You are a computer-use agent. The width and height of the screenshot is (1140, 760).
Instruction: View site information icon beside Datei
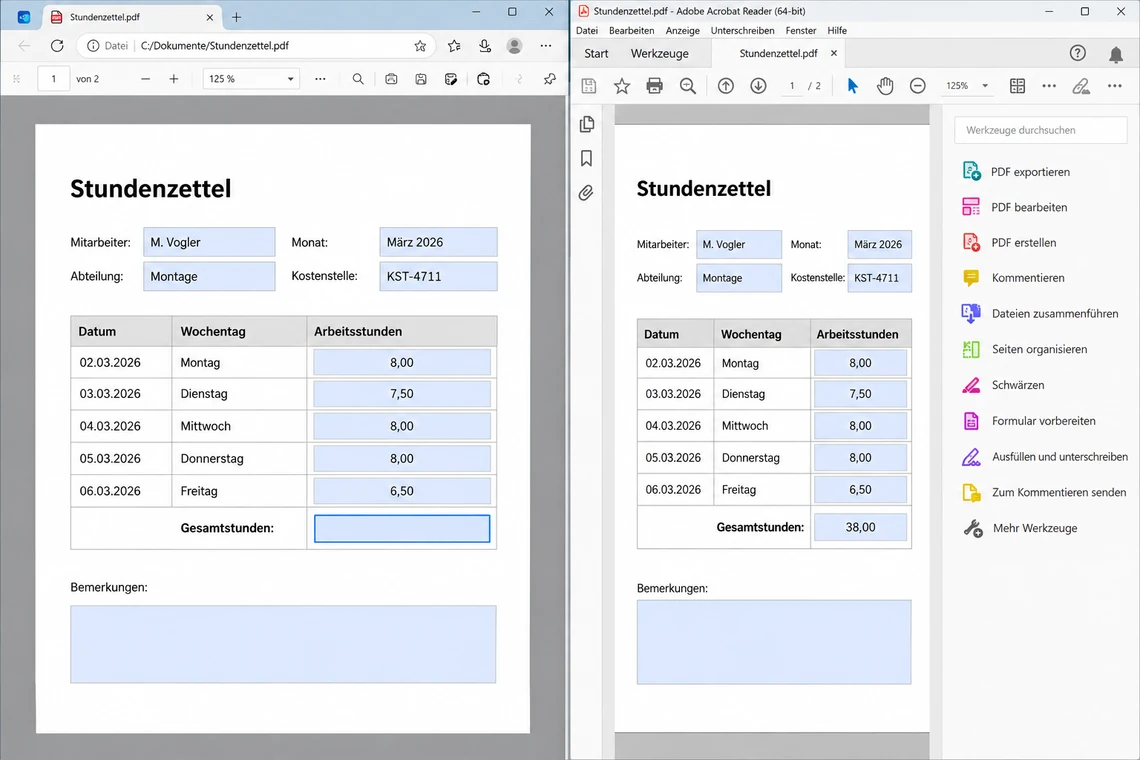click(x=93, y=46)
